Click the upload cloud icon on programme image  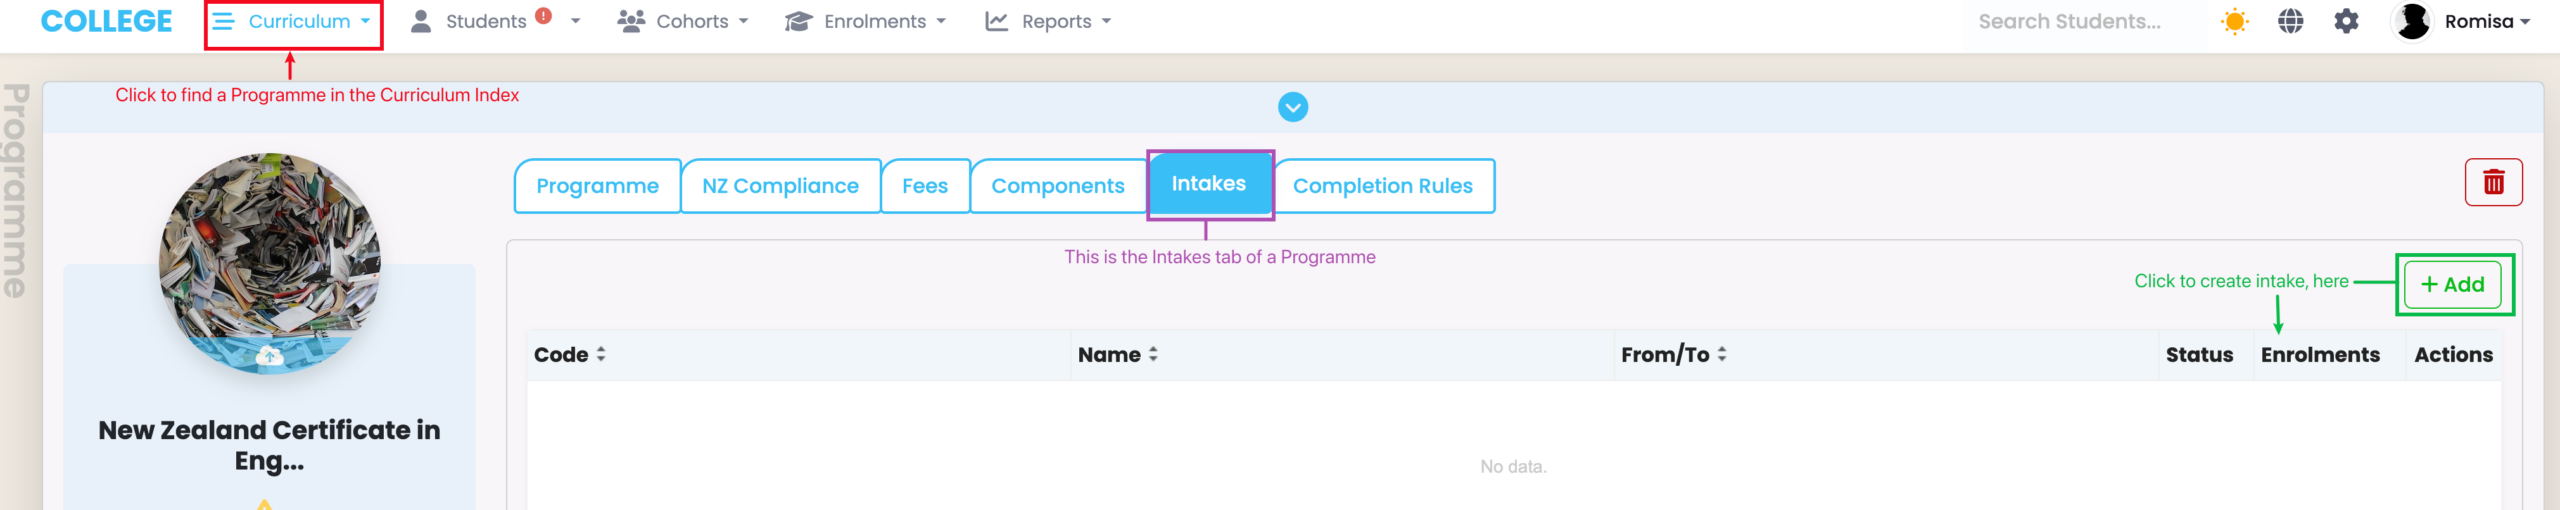tap(269, 356)
